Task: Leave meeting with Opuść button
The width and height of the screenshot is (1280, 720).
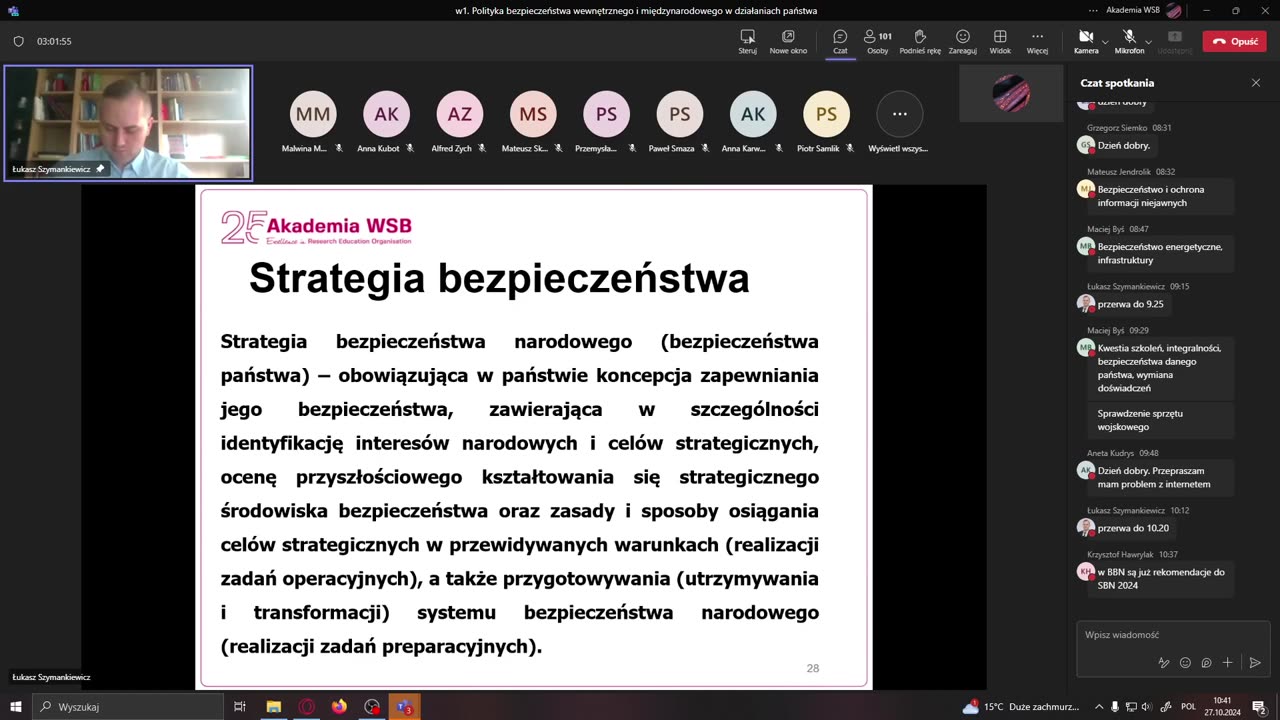Action: click(x=1234, y=41)
